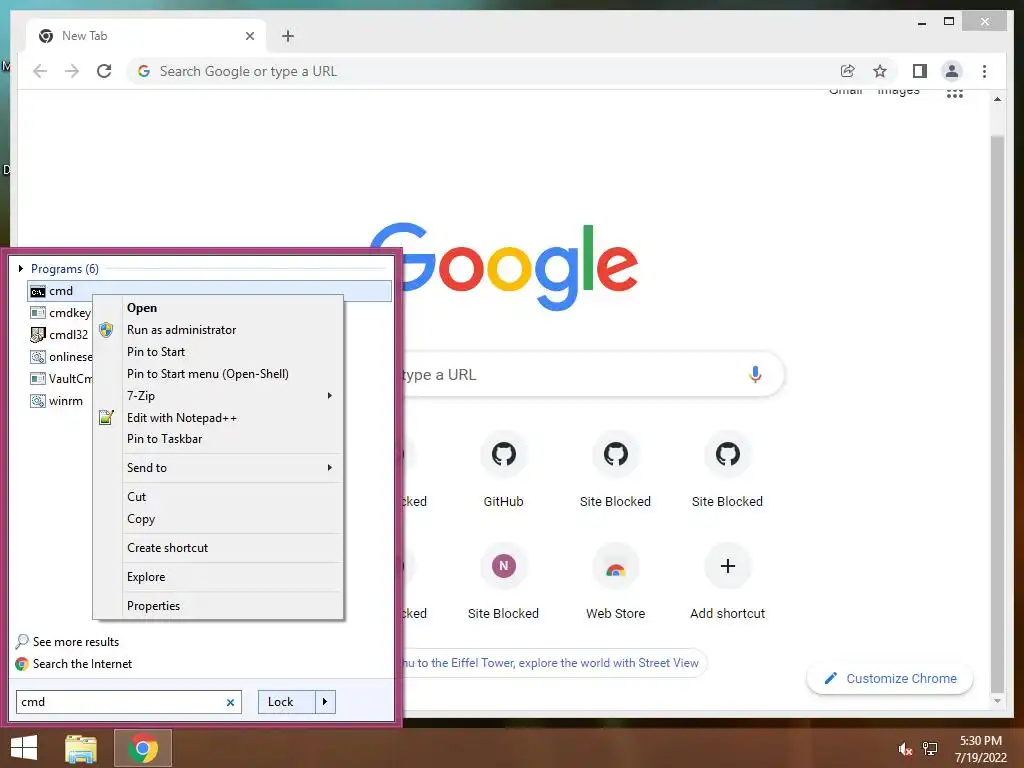Viewport: 1024px width, 768px height.
Task: Choose Explore in the context menu
Action: coord(230,577)
